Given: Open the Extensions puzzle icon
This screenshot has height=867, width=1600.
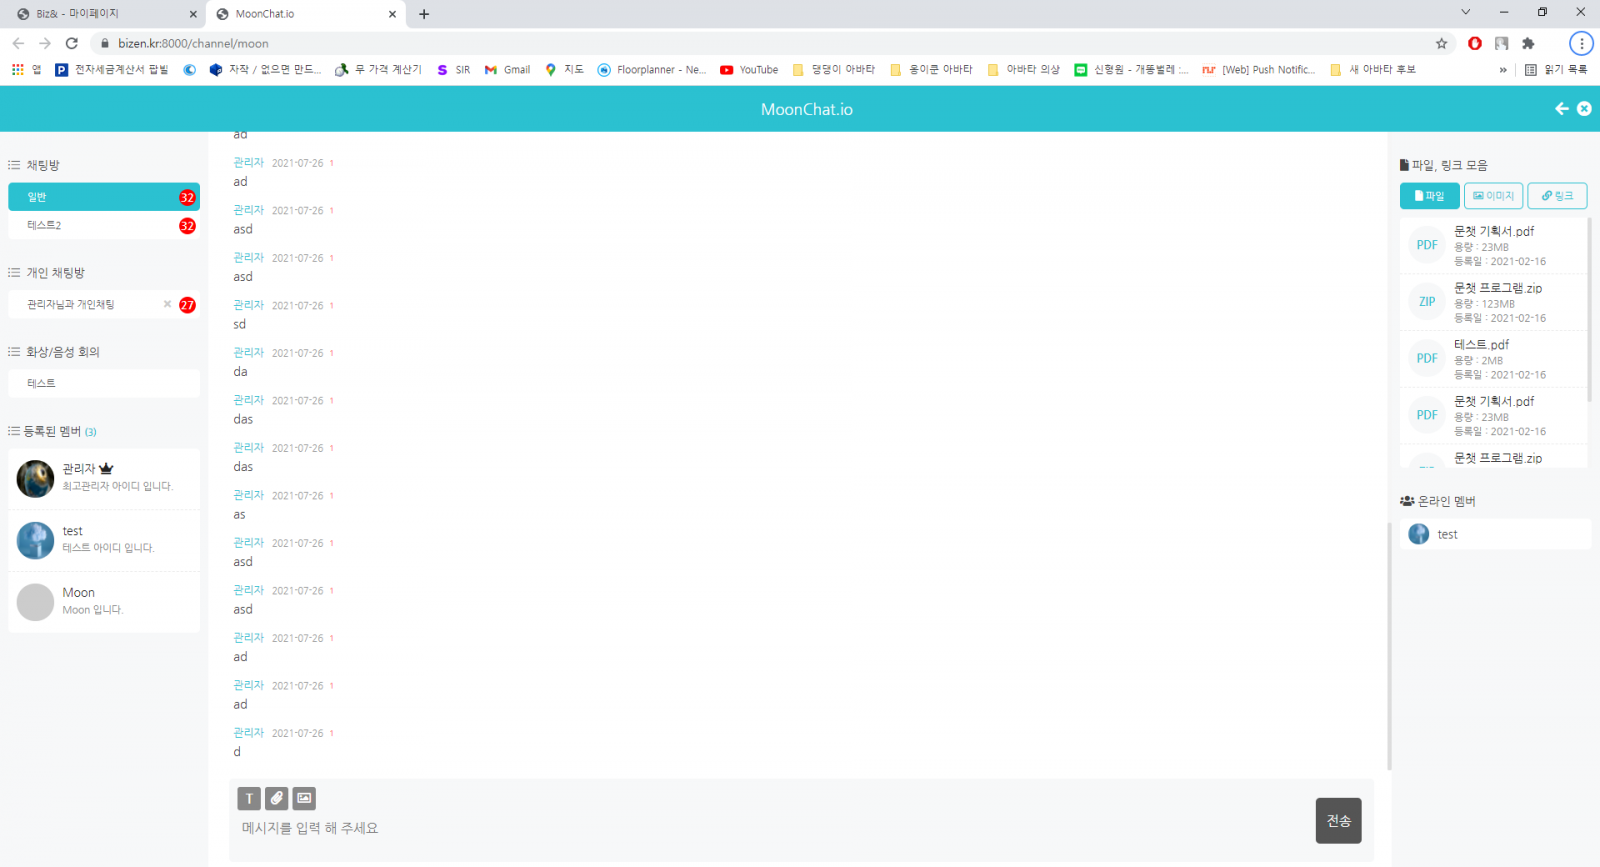Looking at the screenshot, I should [x=1528, y=43].
